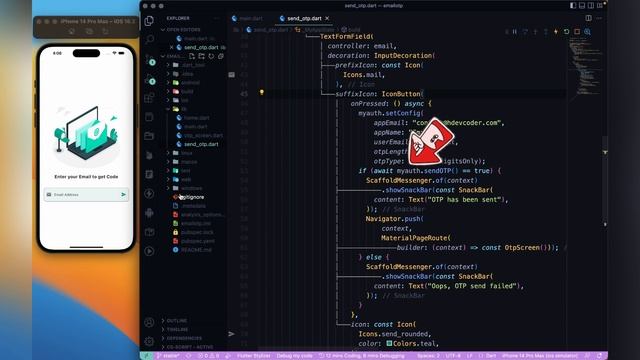640x360 pixels.
Task: Close the send_otp.dart editor tab
Action: pyautogui.click(x=327, y=18)
